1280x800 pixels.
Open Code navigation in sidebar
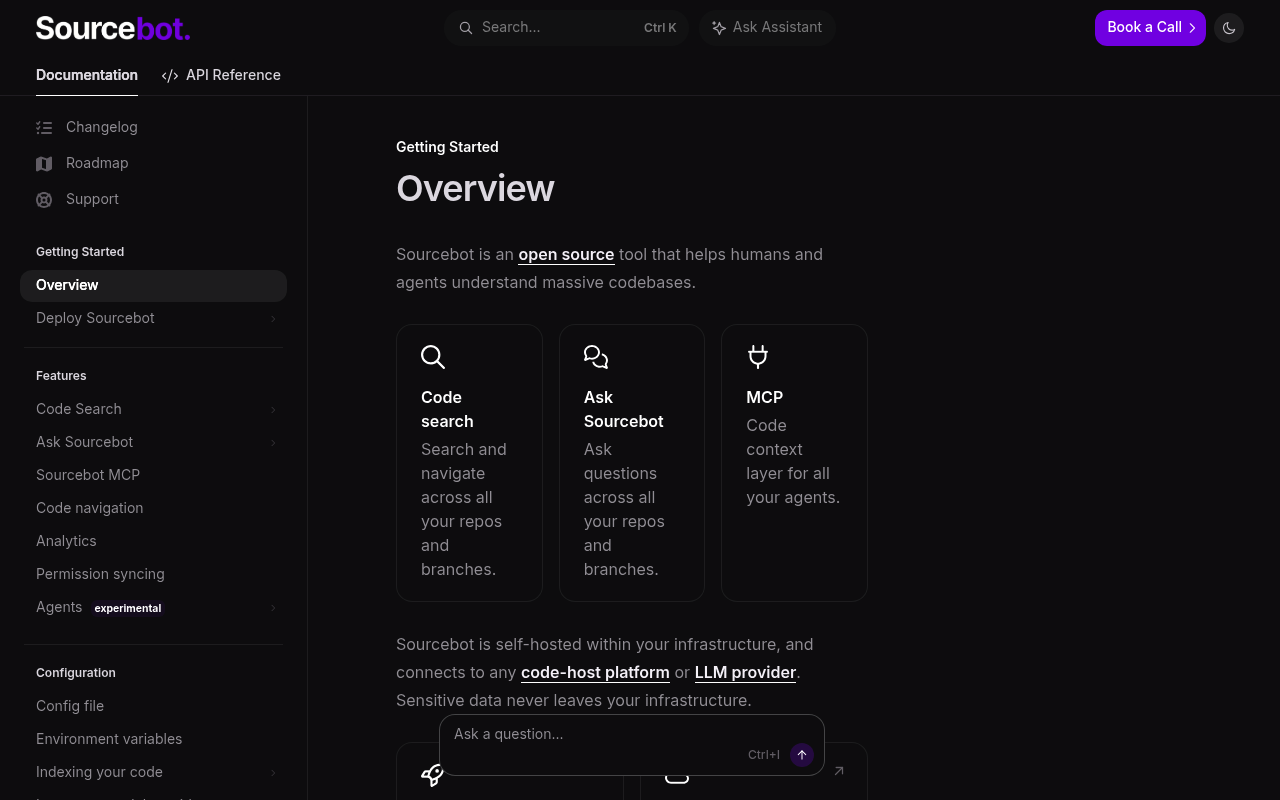click(153, 508)
